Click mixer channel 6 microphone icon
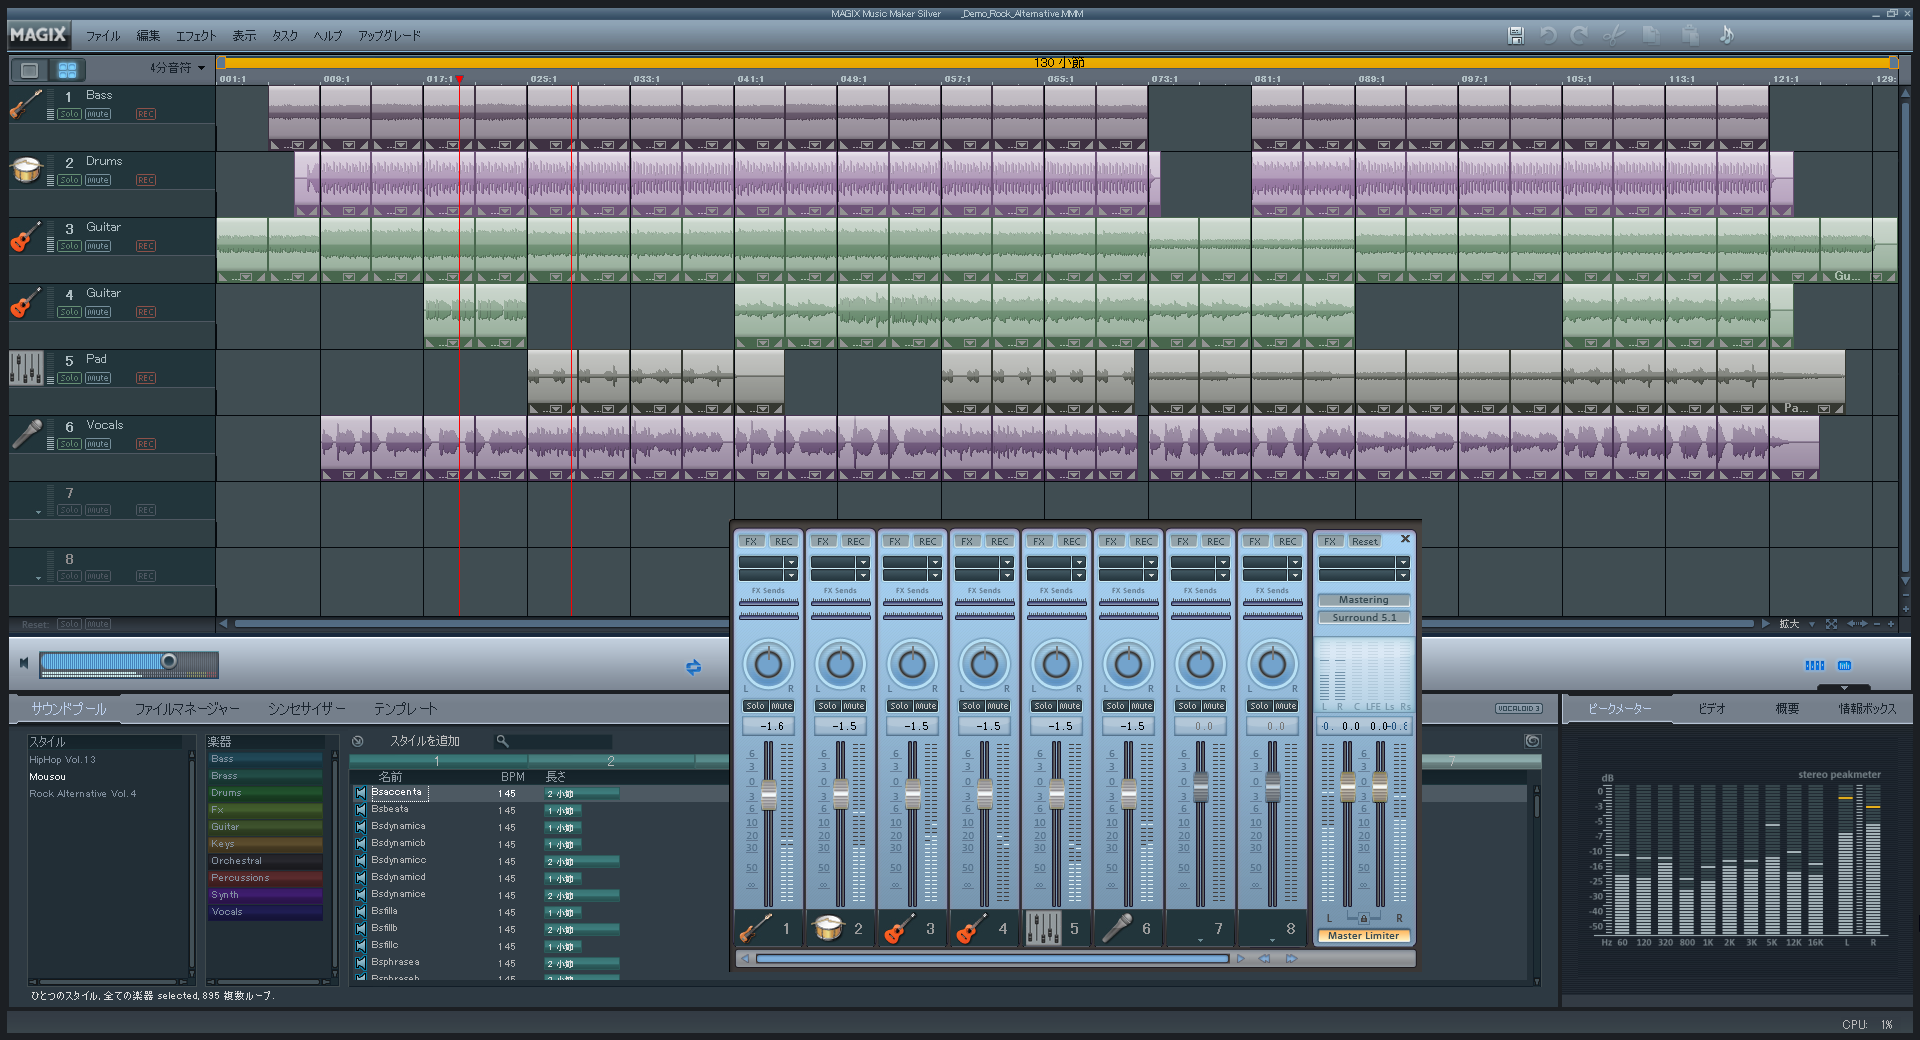Screen dimensions: 1920x1040 (x=1116, y=928)
